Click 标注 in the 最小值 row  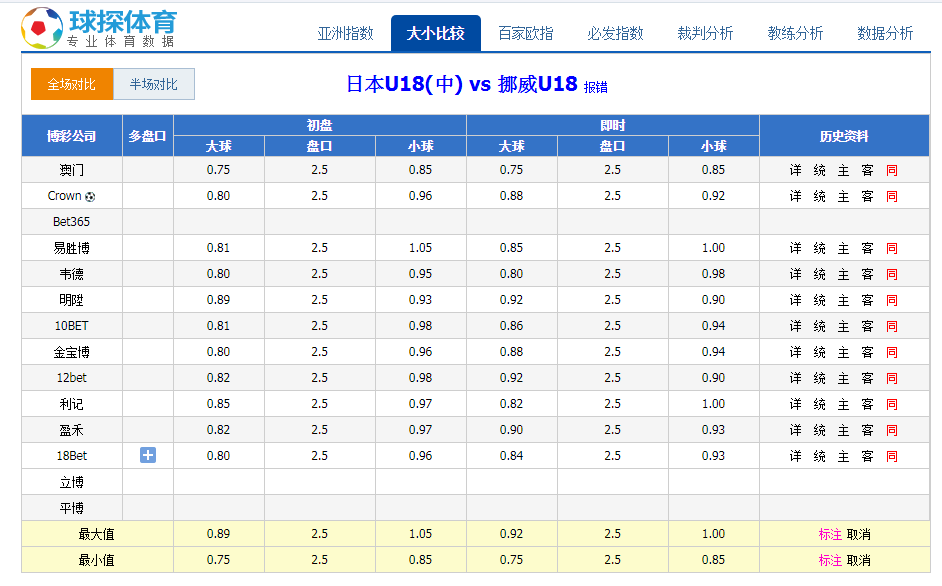coord(830,560)
